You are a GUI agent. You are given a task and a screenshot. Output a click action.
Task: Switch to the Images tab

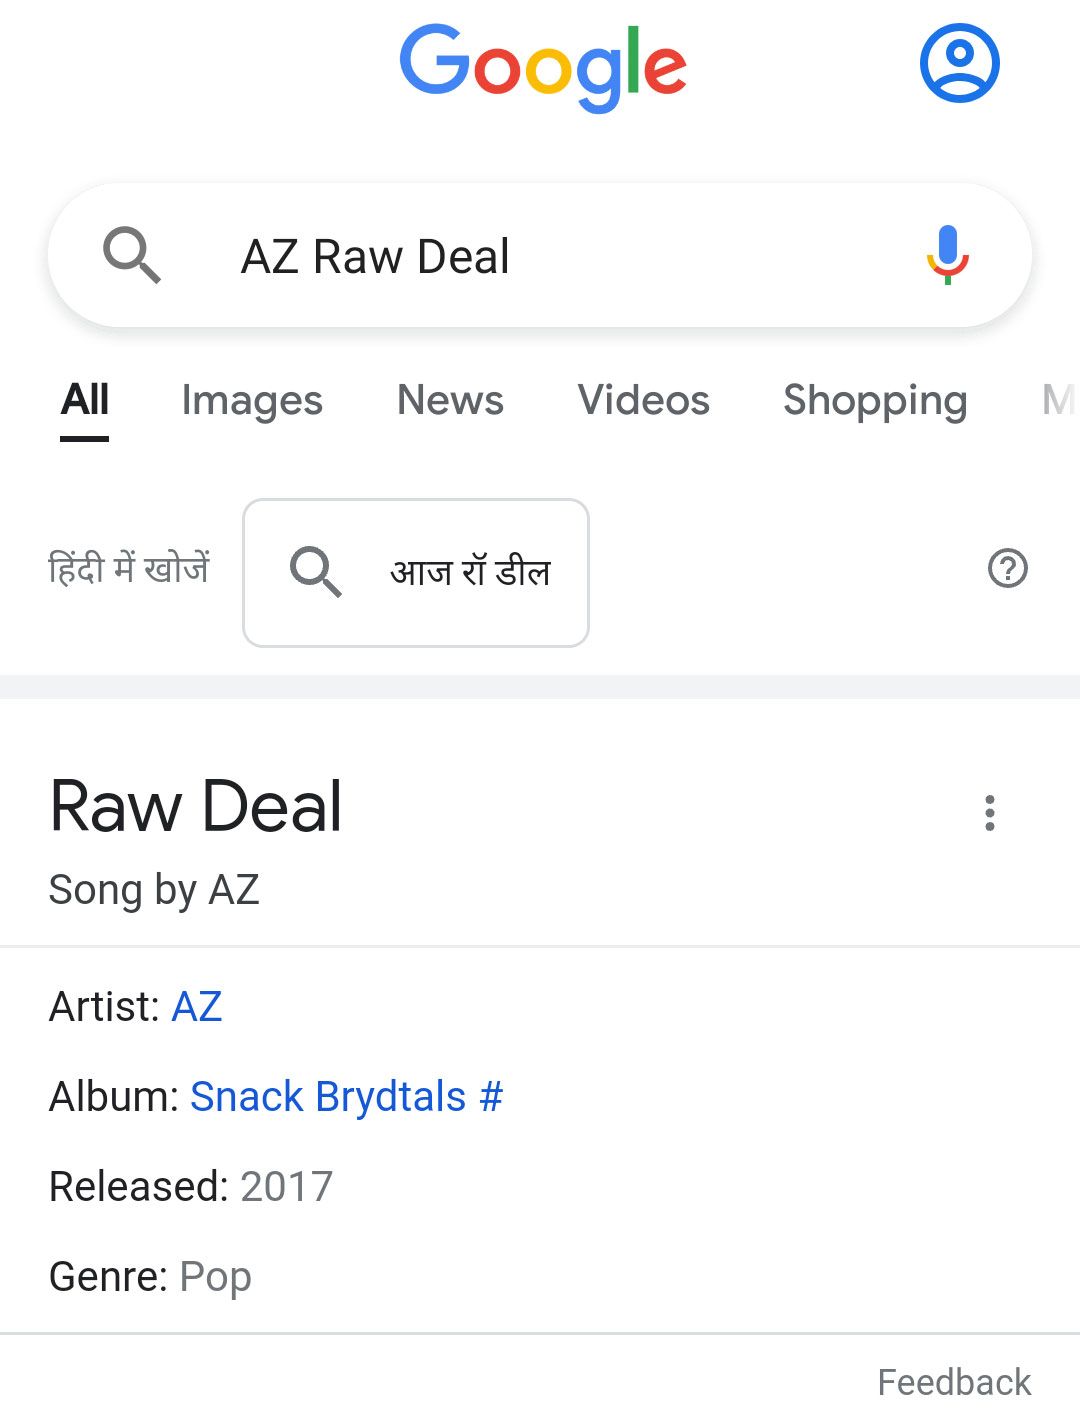[252, 401]
